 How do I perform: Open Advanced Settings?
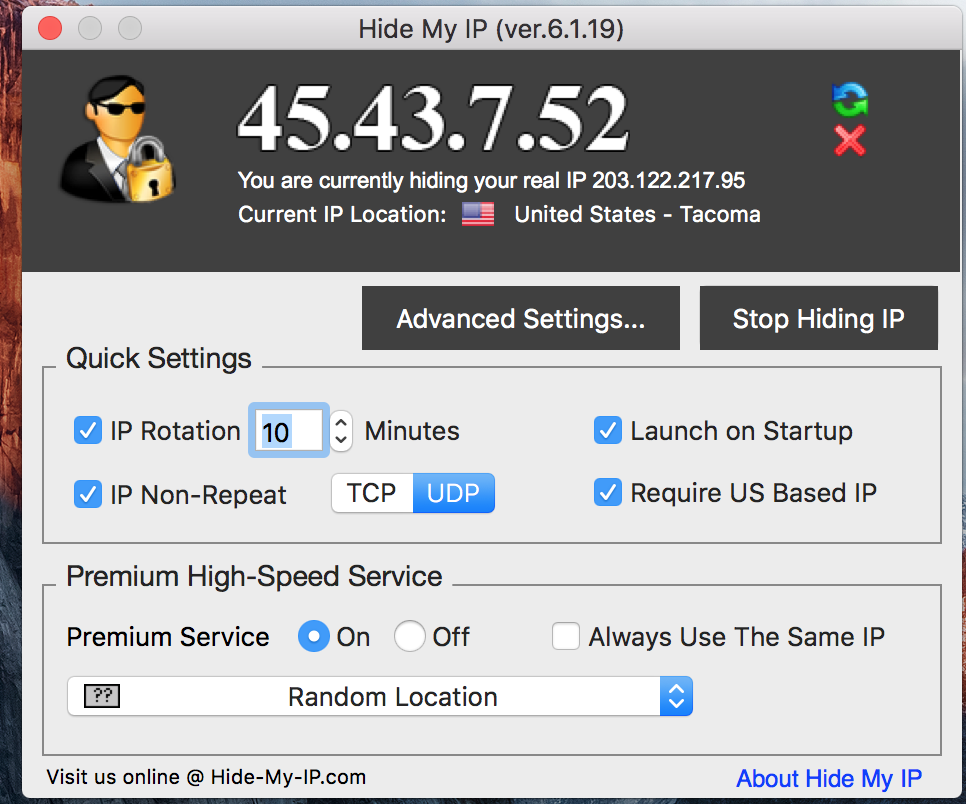click(x=521, y=318)
